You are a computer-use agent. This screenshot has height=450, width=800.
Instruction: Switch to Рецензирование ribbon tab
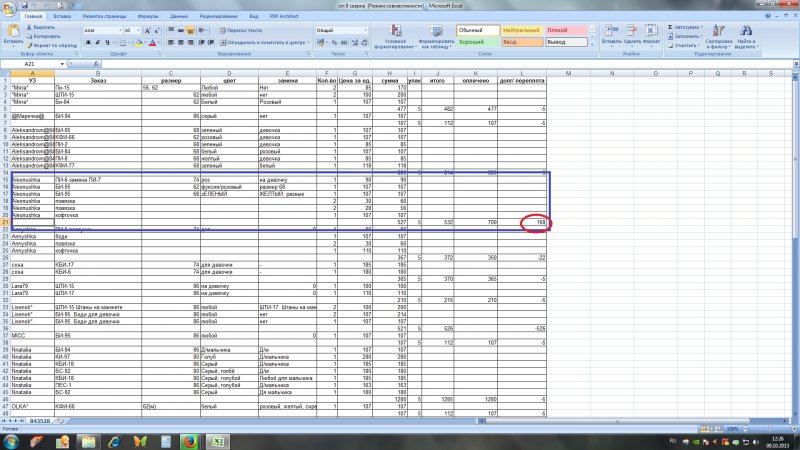[x=218, y=16]
